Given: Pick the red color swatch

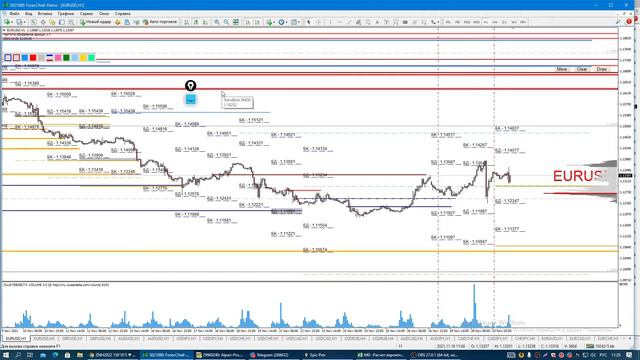Looking at the screenshot, I should pyautogui.click(x=33, y=58).
